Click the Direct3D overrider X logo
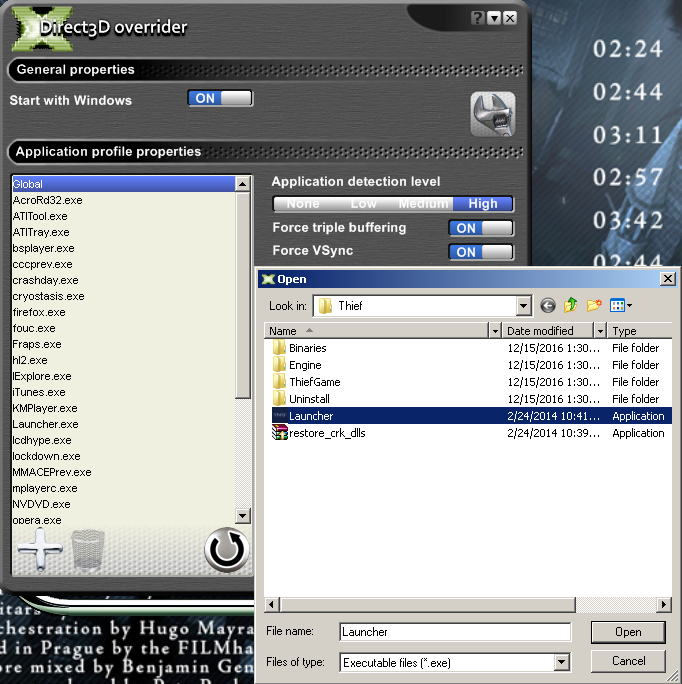The image size is (682, 684). 41,29
